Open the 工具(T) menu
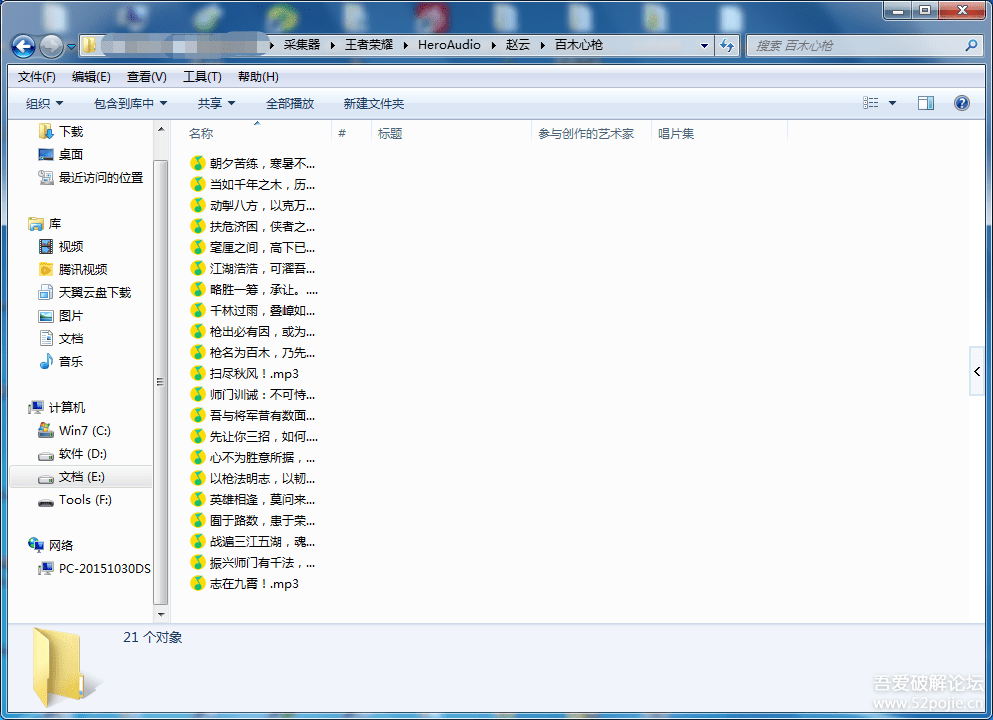The width and height of the screenshot is (993, 720). (x=201, y=77)
